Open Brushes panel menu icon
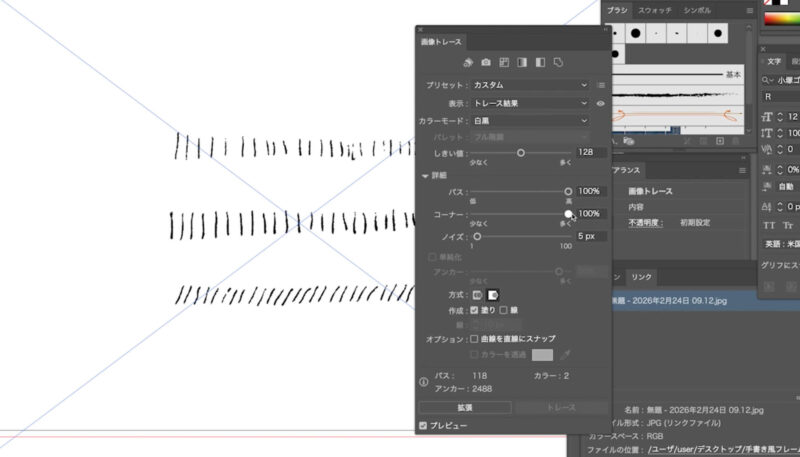 749,10
